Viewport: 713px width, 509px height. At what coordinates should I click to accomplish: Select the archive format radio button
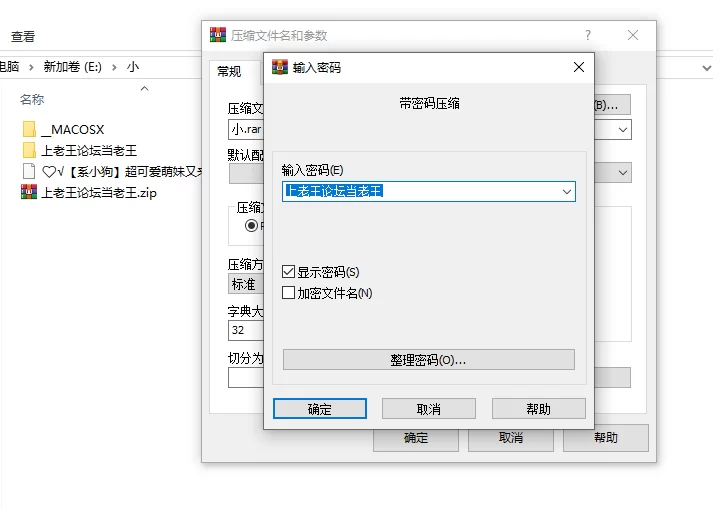coord(251,226)
